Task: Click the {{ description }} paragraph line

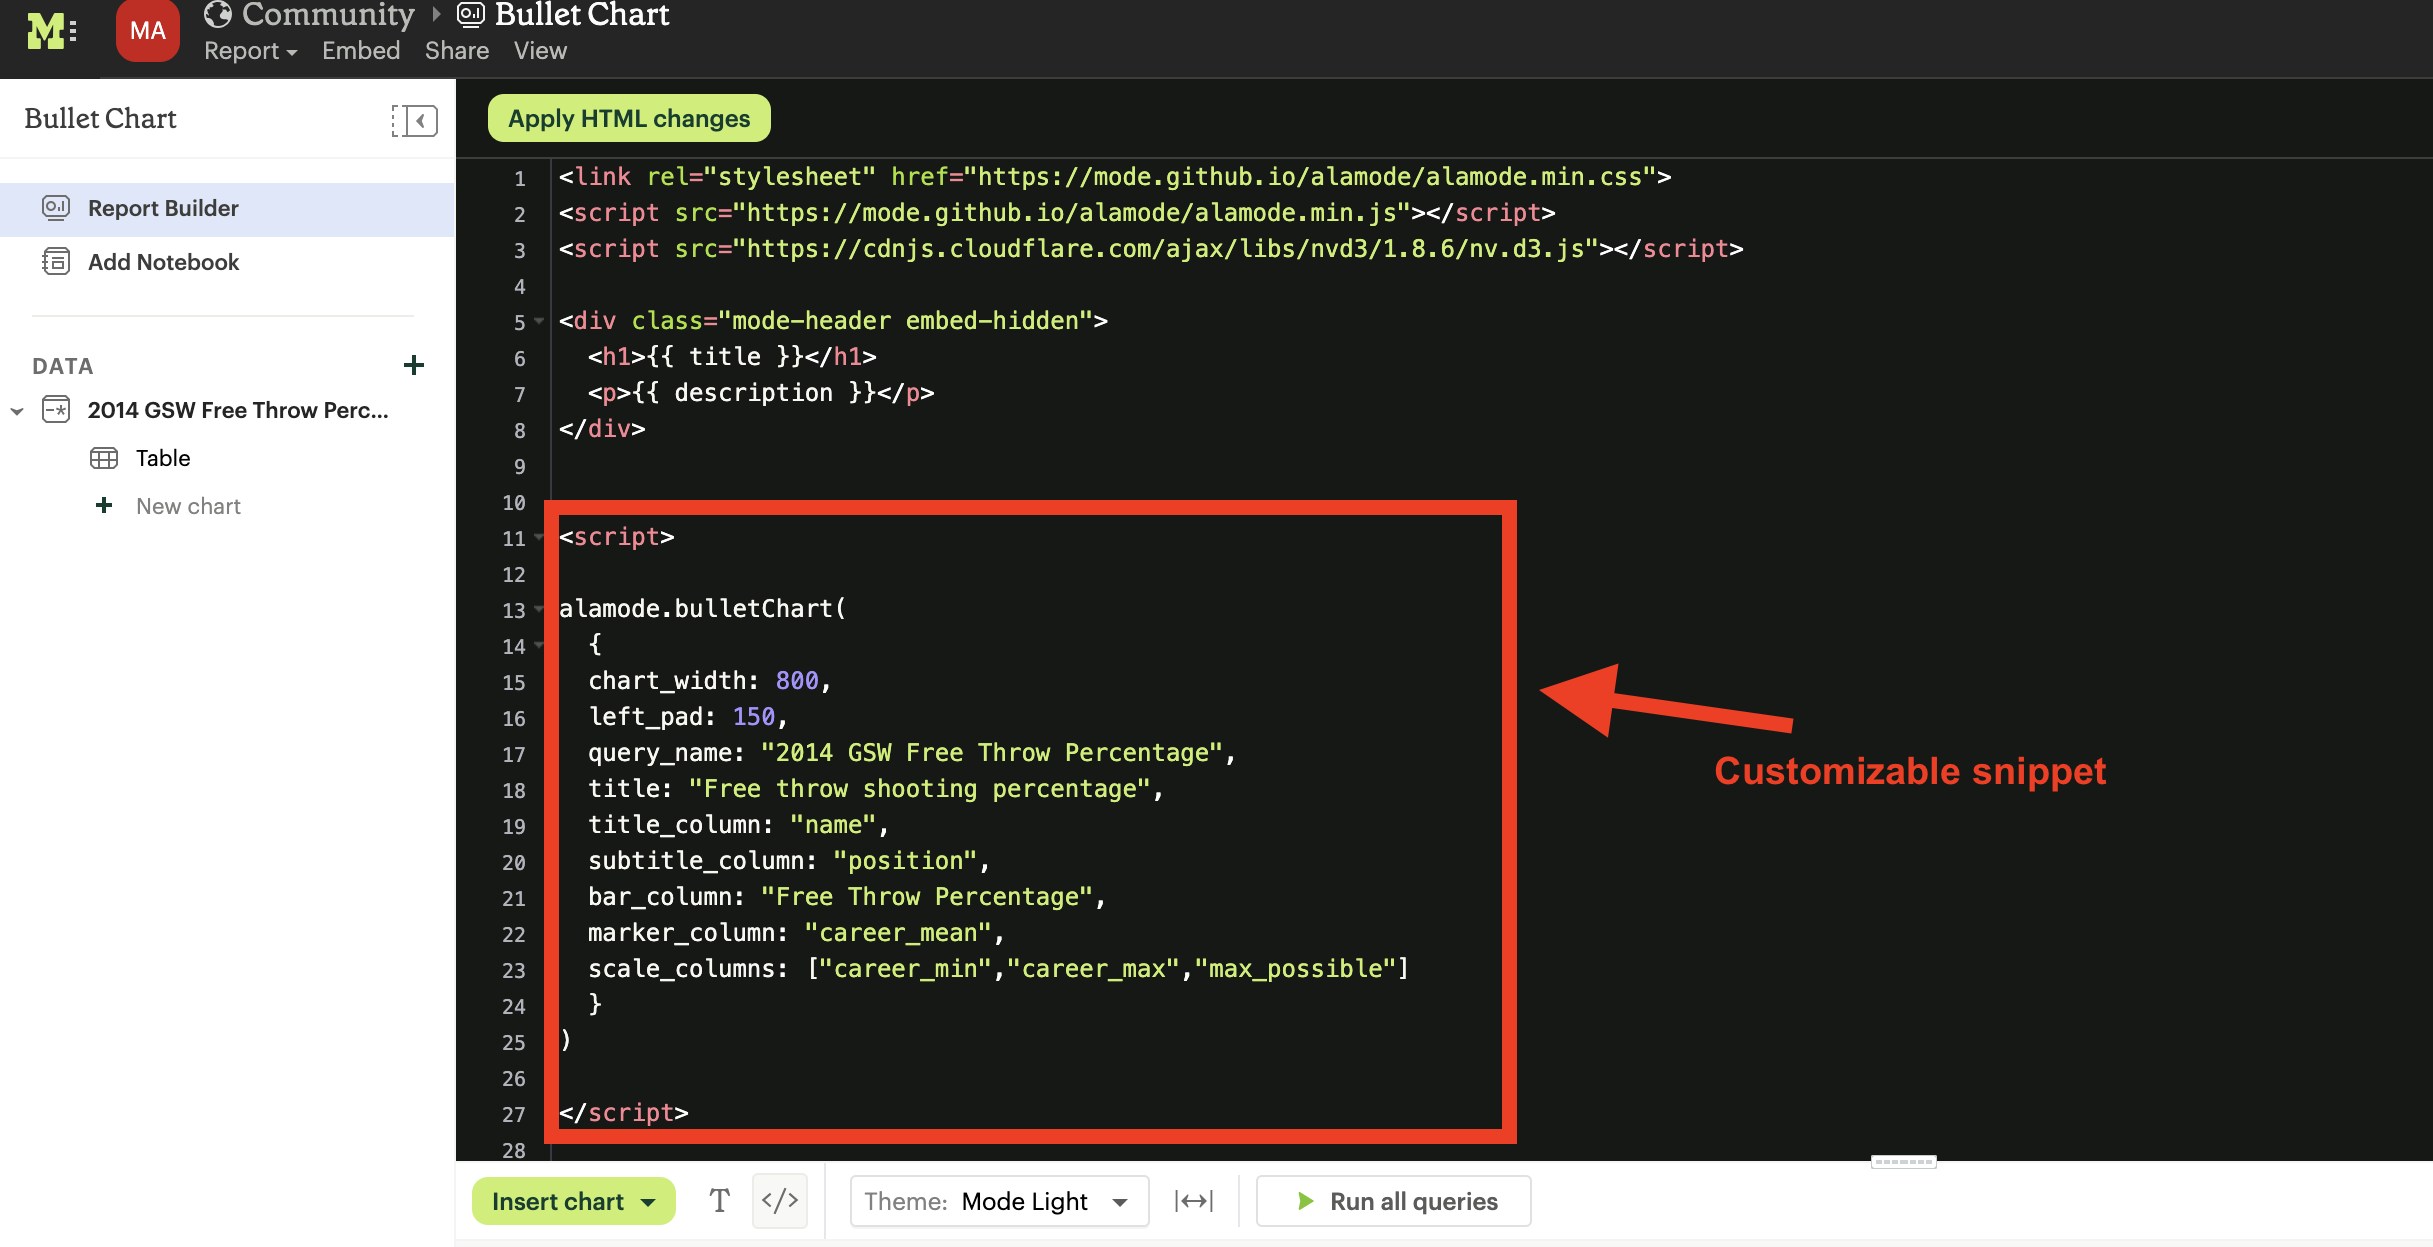Action: click(761, 393)
